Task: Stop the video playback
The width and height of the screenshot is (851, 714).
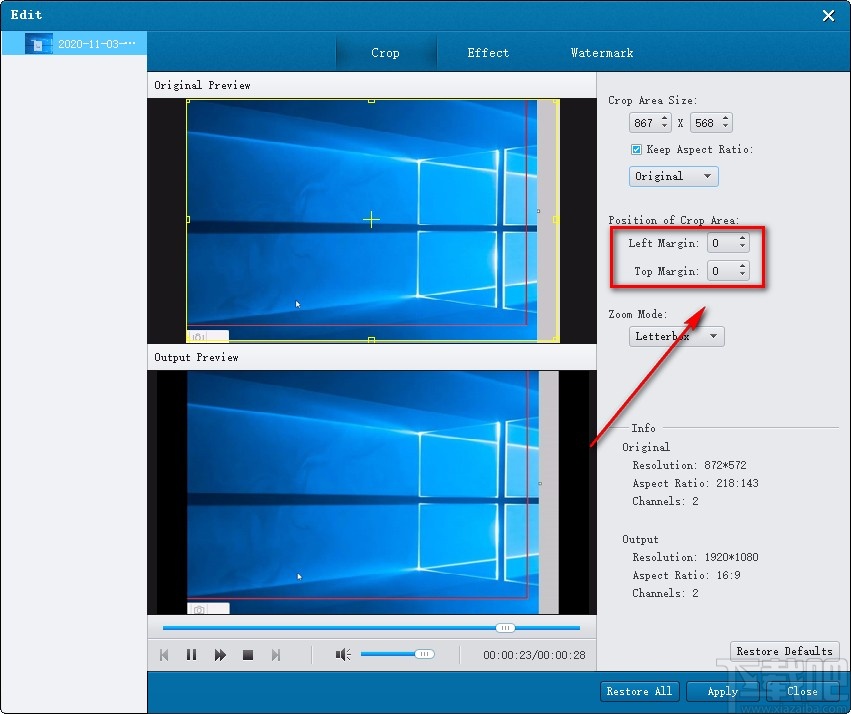Action: tap(248, 655)
